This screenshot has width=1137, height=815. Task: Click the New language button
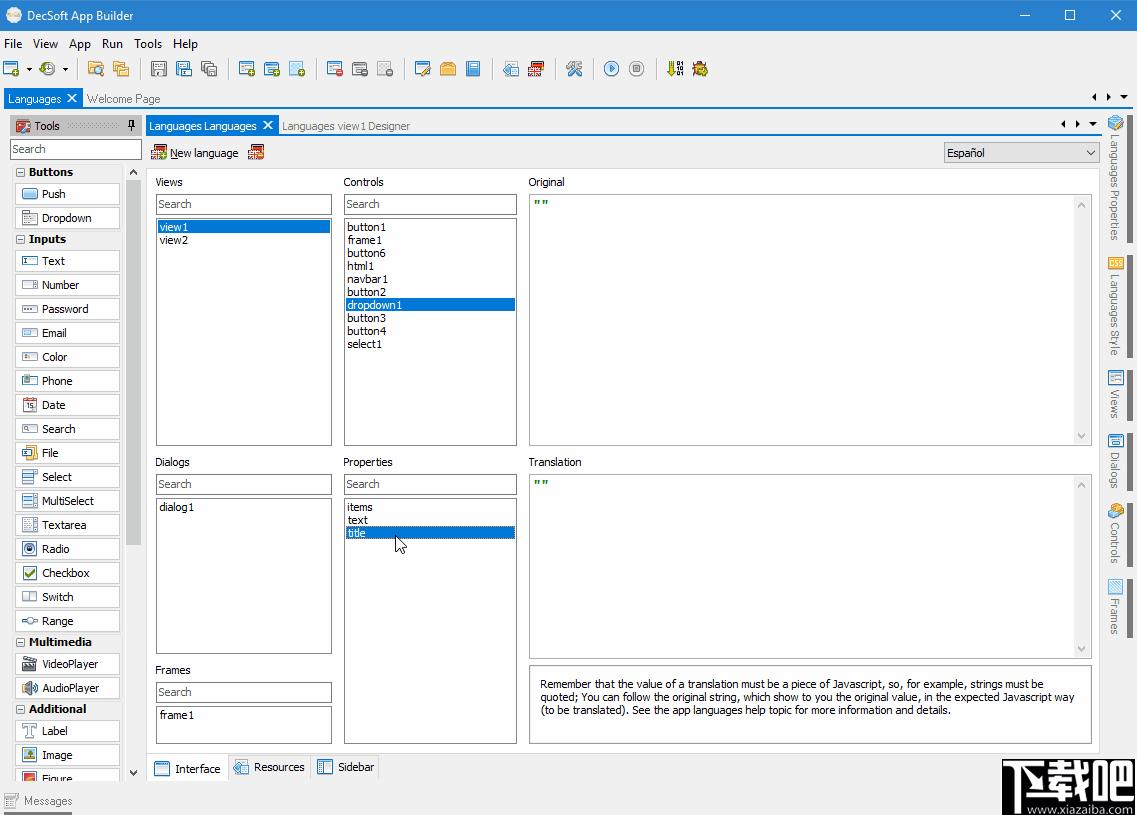195,153
